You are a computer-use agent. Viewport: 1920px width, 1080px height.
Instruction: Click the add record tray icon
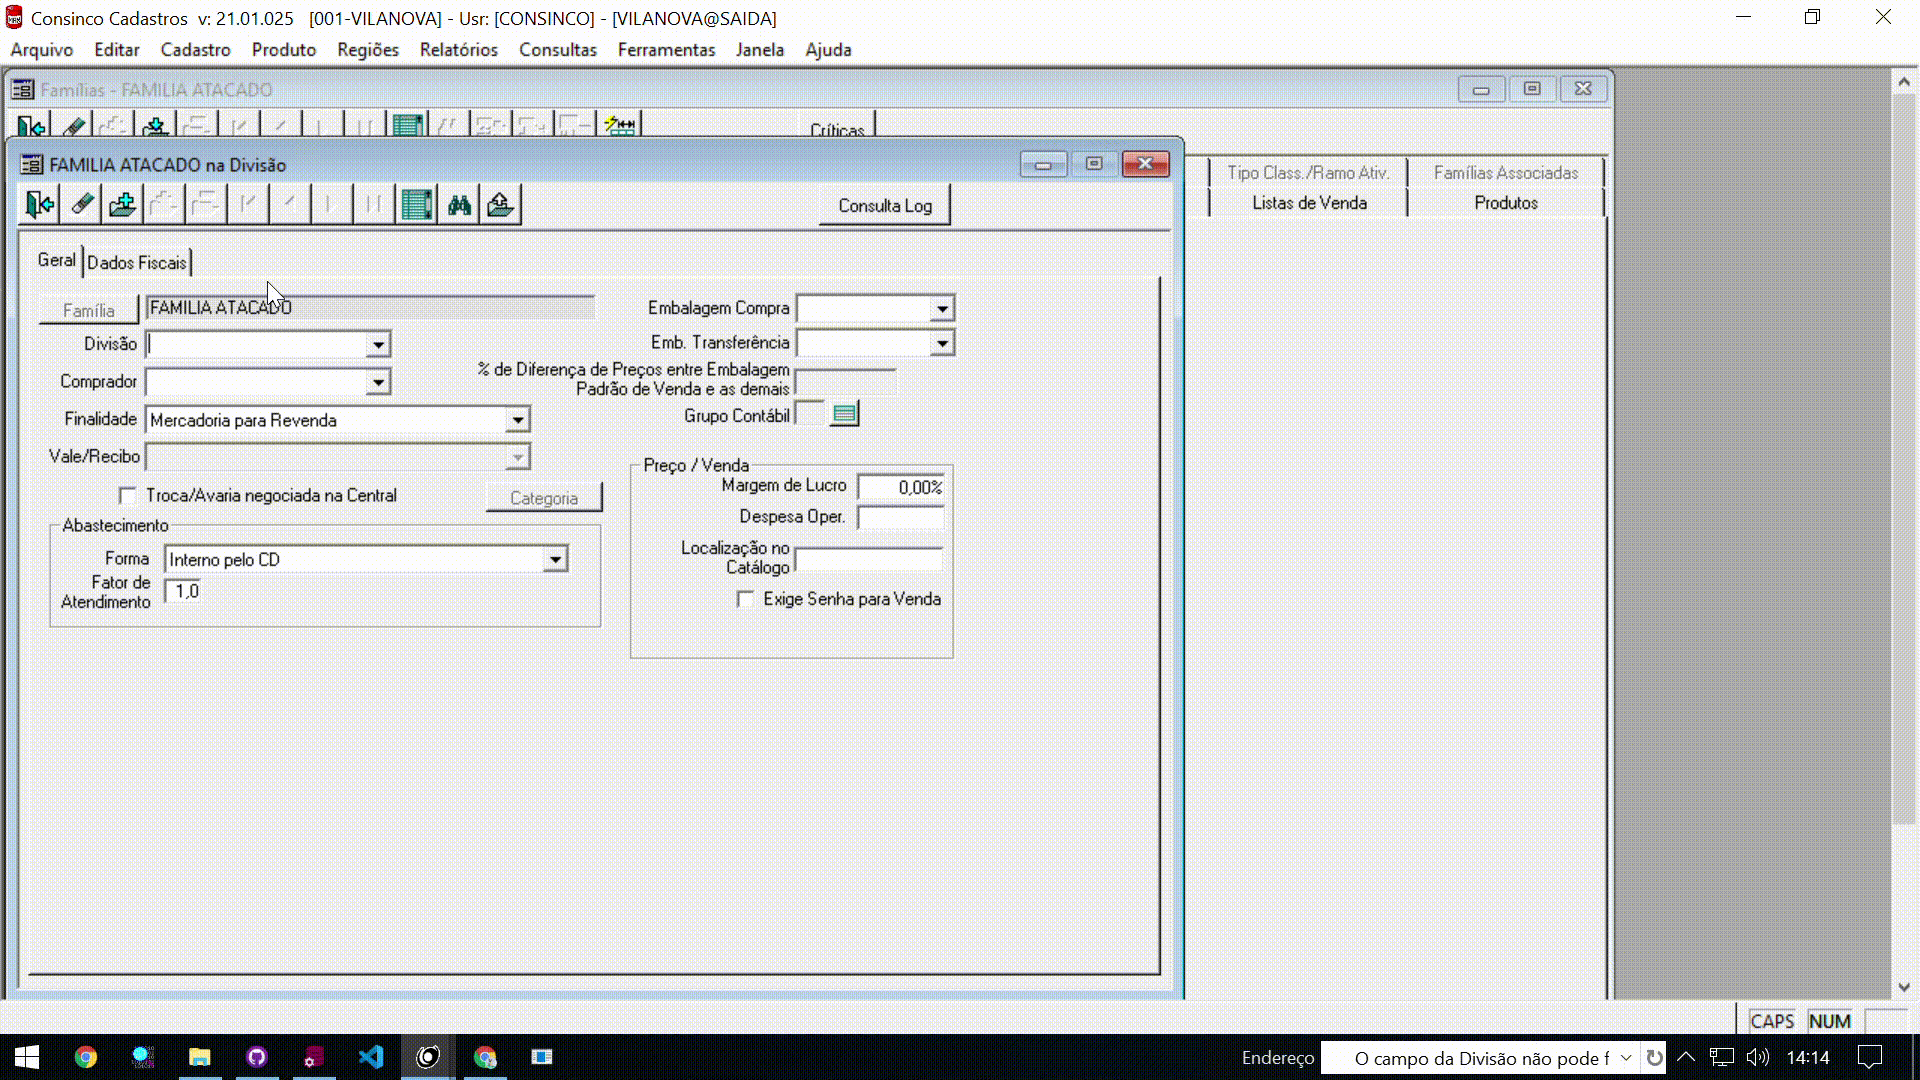click(x=123, y=205)
